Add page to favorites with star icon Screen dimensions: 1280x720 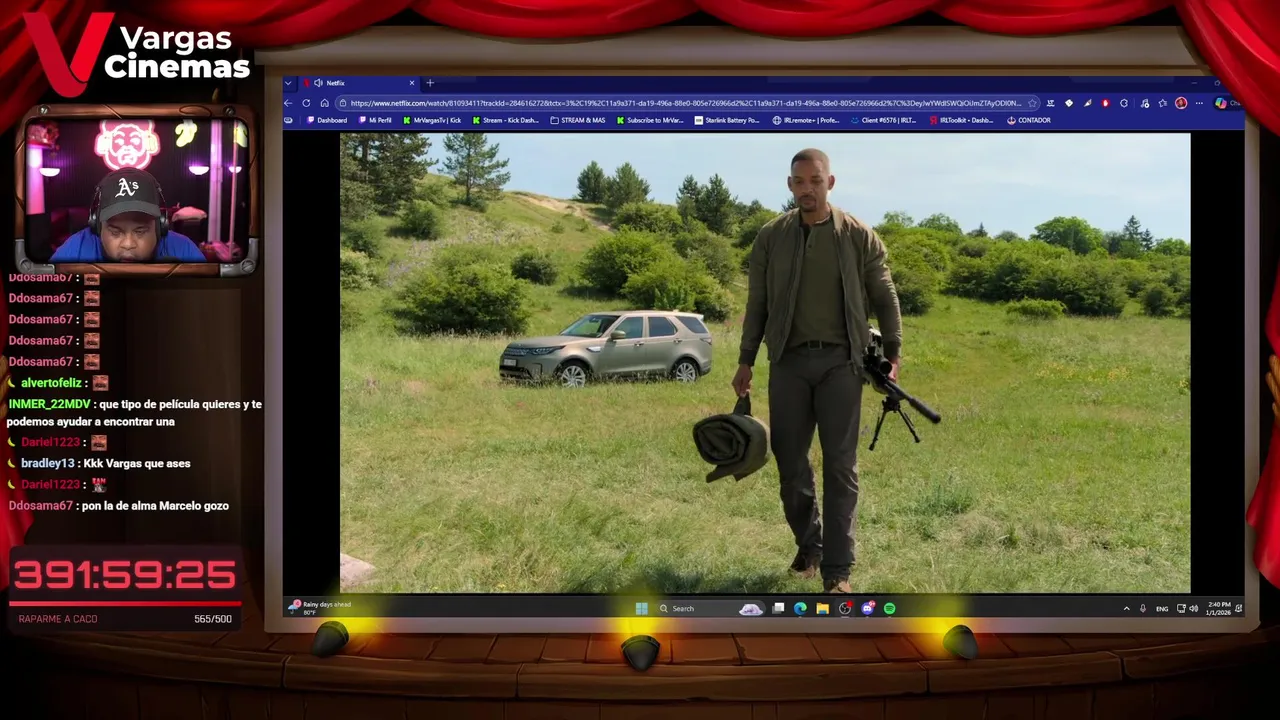click(x=1032, y=103)
